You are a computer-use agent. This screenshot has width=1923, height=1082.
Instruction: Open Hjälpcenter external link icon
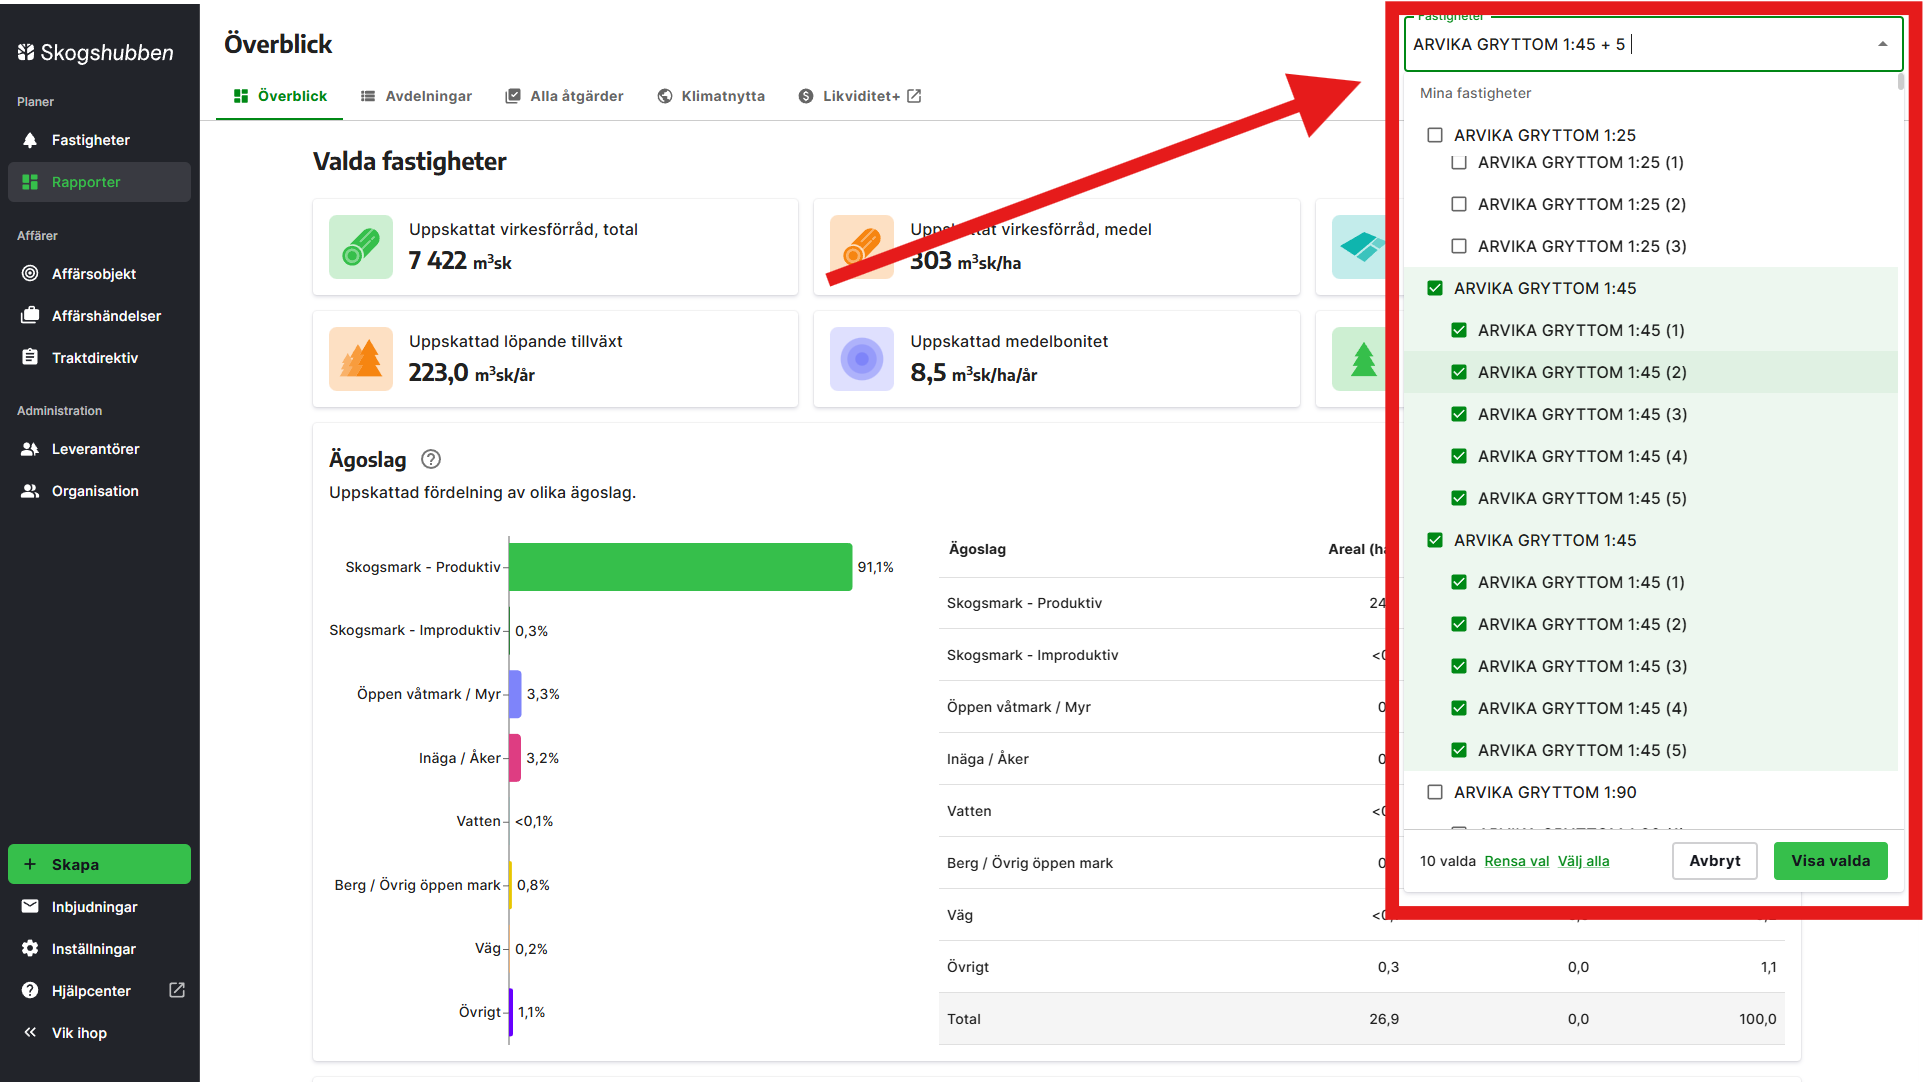point(177,990)
